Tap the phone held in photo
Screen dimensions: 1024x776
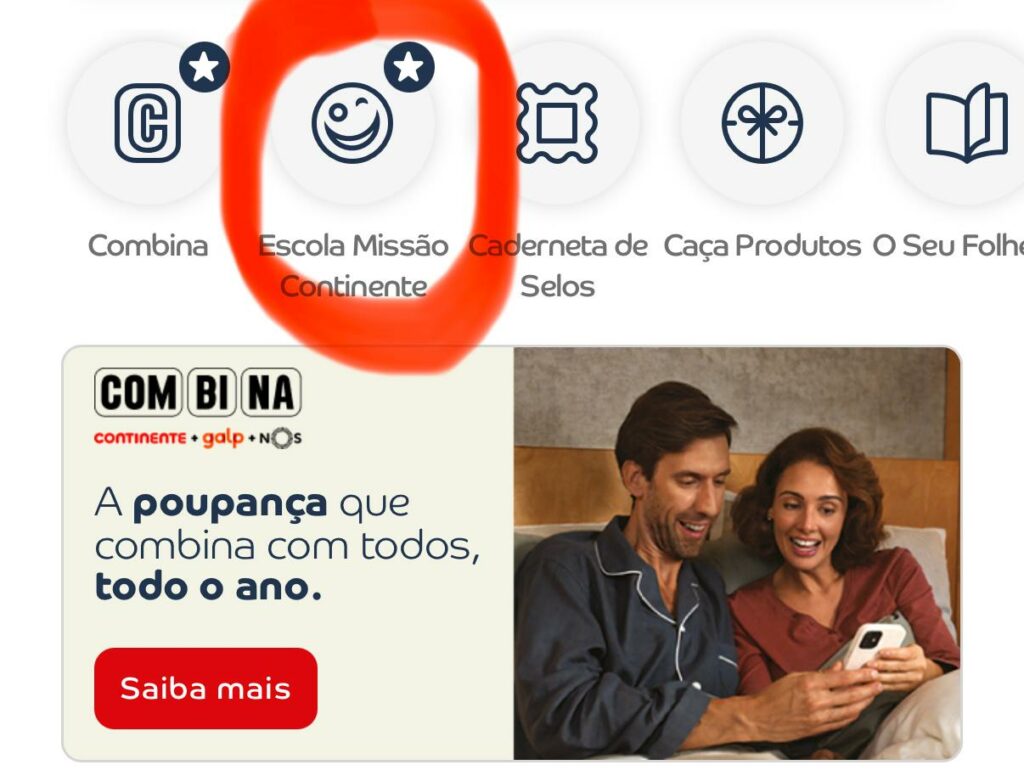tap(872, 644)
